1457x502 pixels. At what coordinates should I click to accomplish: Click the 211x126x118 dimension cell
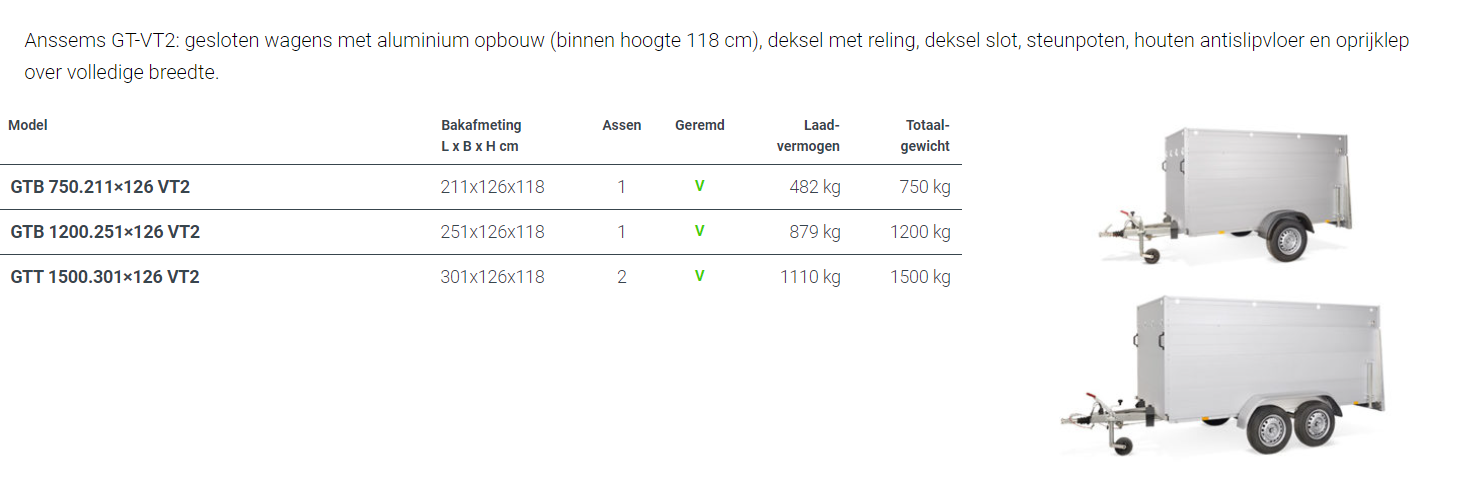click(x=493, y=187)
